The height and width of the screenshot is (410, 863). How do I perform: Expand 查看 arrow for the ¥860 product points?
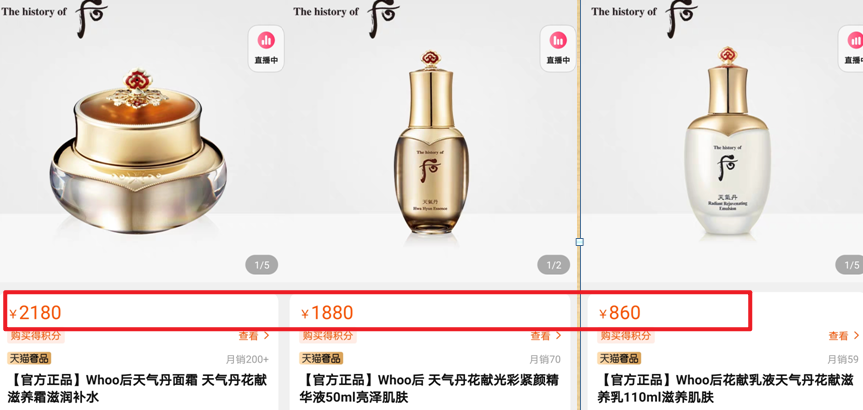(x=844, y=336)
